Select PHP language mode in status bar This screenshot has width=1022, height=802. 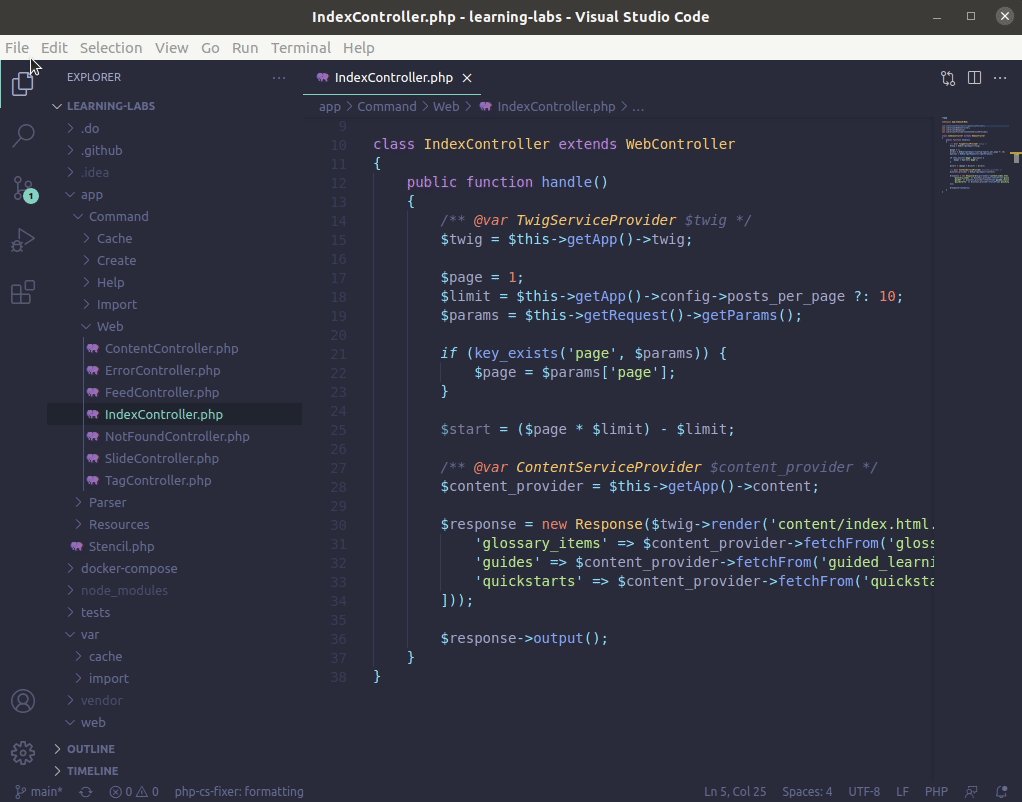936,792
